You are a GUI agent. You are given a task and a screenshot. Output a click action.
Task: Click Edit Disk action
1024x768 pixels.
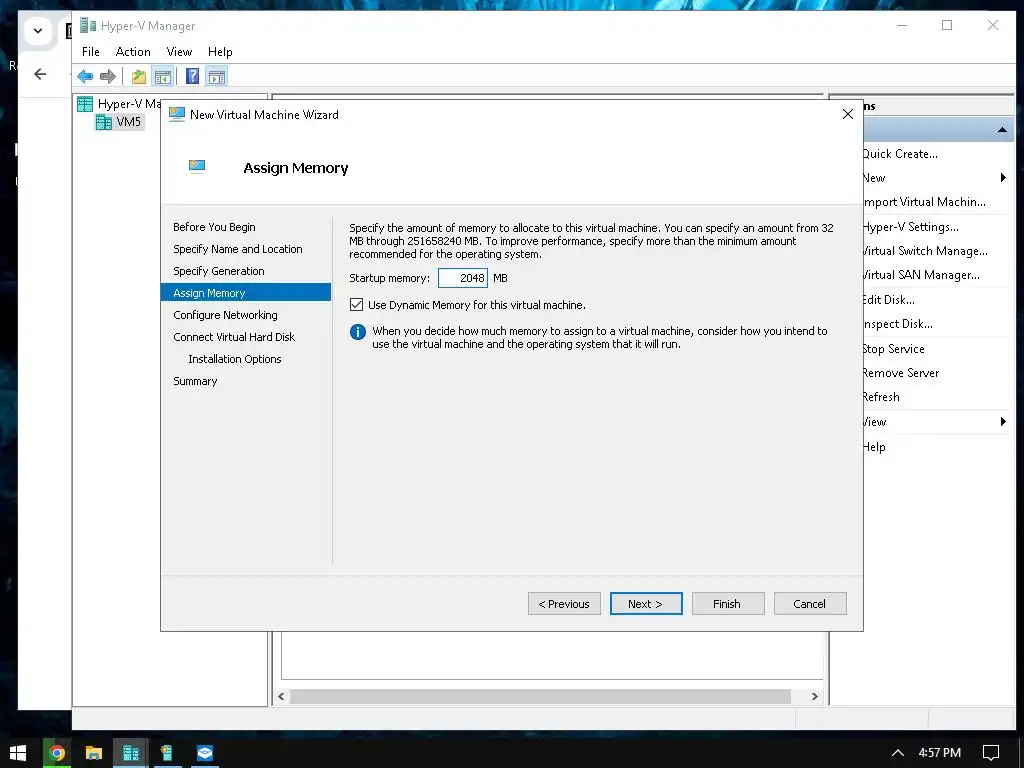pos(889,300)
